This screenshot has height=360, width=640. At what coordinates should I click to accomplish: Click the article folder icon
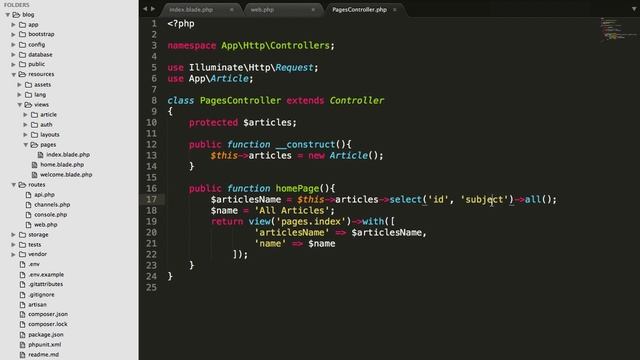[x=35, y=115]
